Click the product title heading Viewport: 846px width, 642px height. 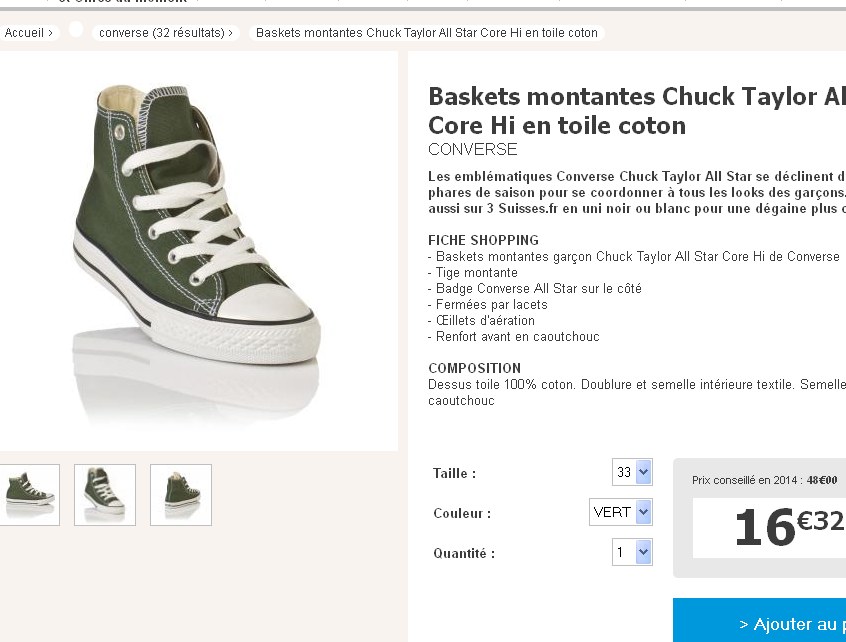coord(636,110)
